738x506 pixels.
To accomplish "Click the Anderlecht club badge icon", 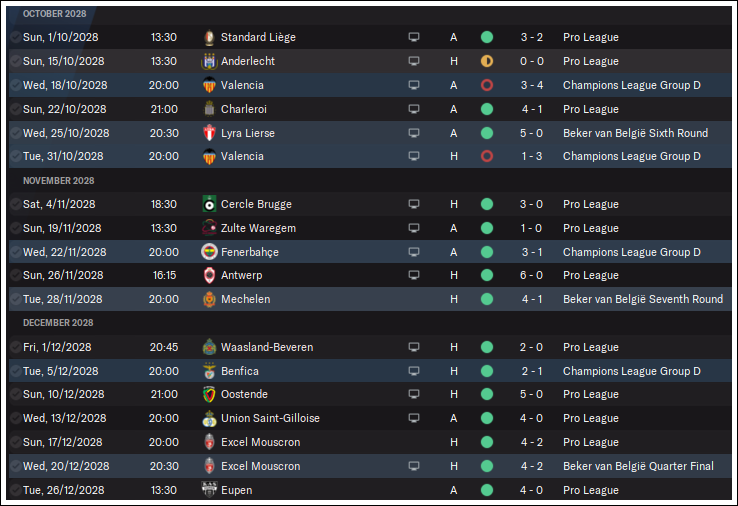I will tap(209, 61).
